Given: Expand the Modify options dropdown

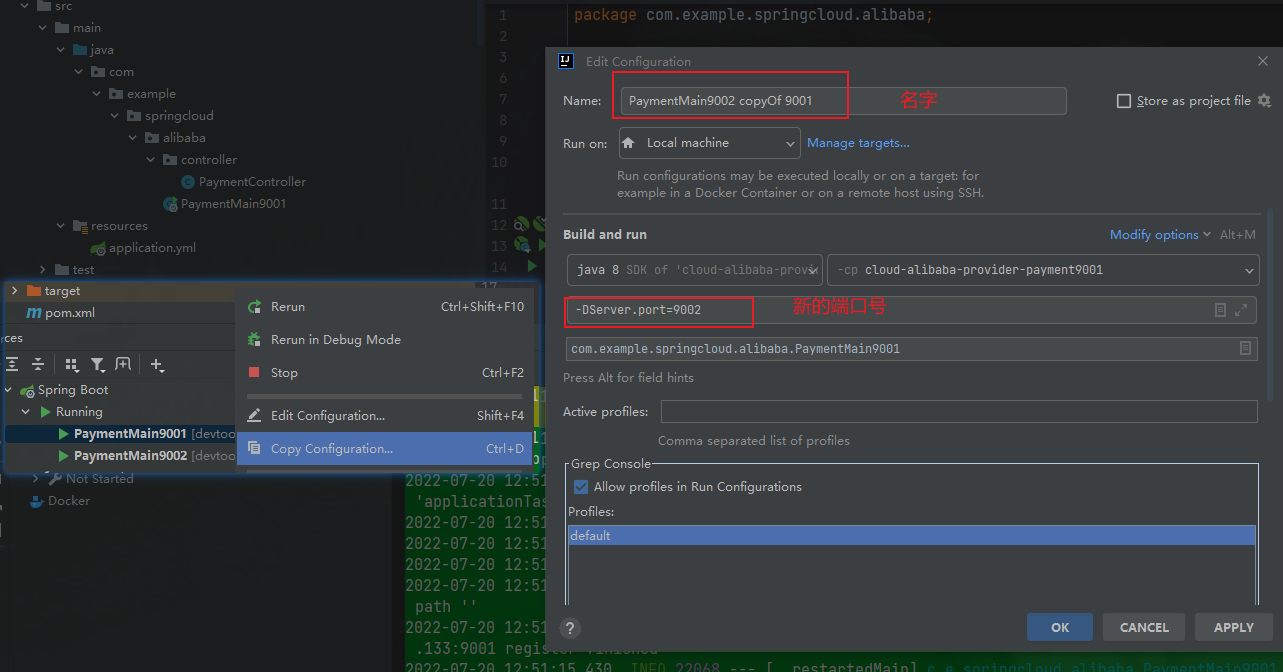Looking at the screenshot, I should tap(1159, 235).
